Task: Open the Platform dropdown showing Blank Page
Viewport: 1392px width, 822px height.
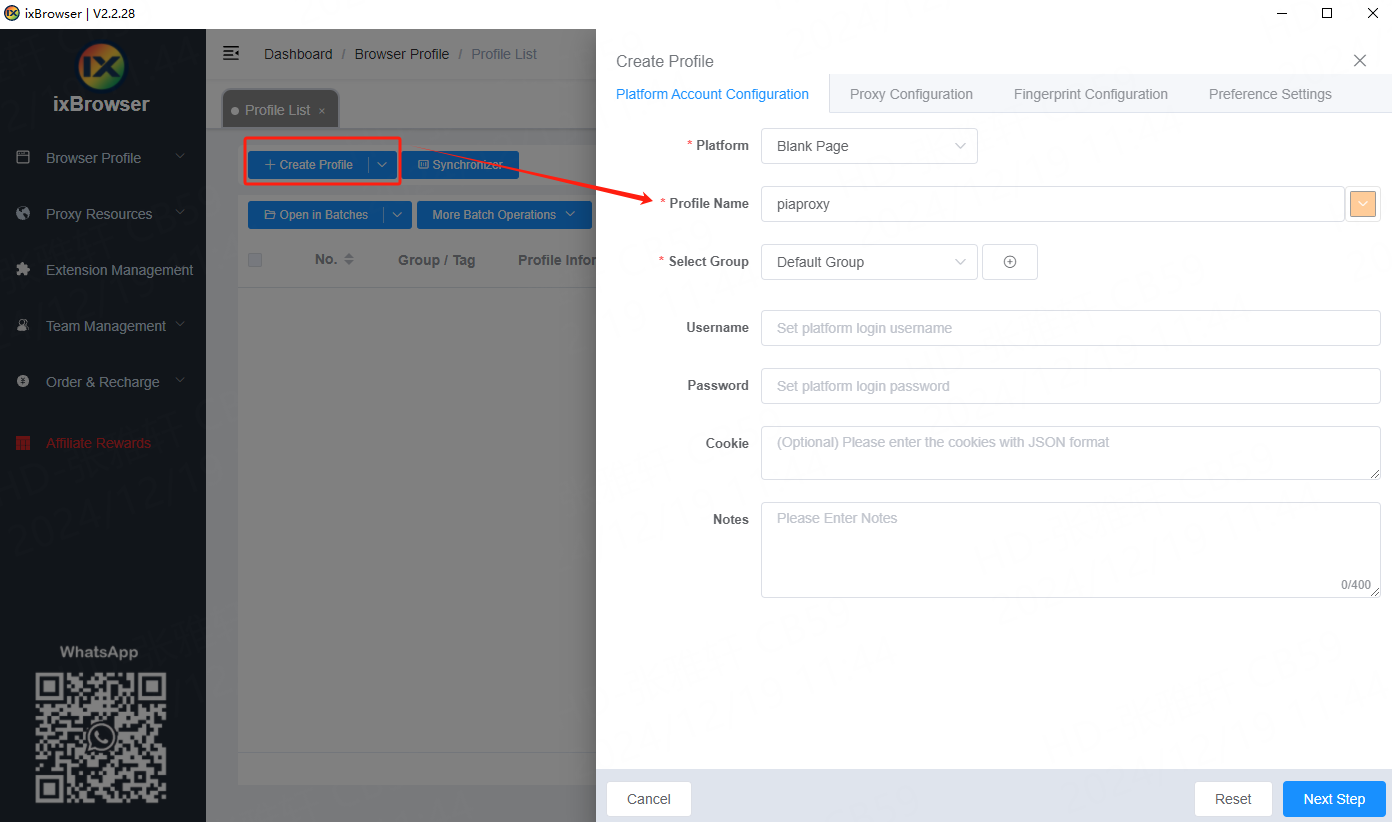Action: point(868,146)
